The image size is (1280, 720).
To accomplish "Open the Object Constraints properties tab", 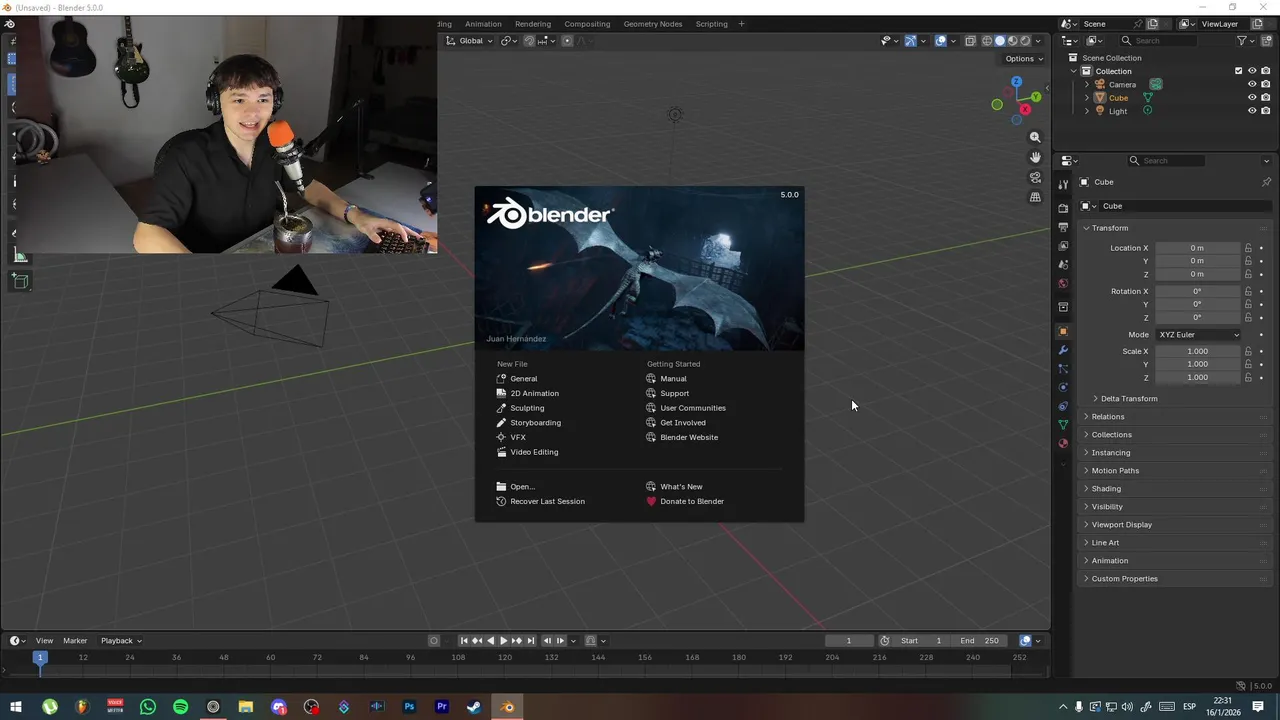I will click(x=1063, y=406).
